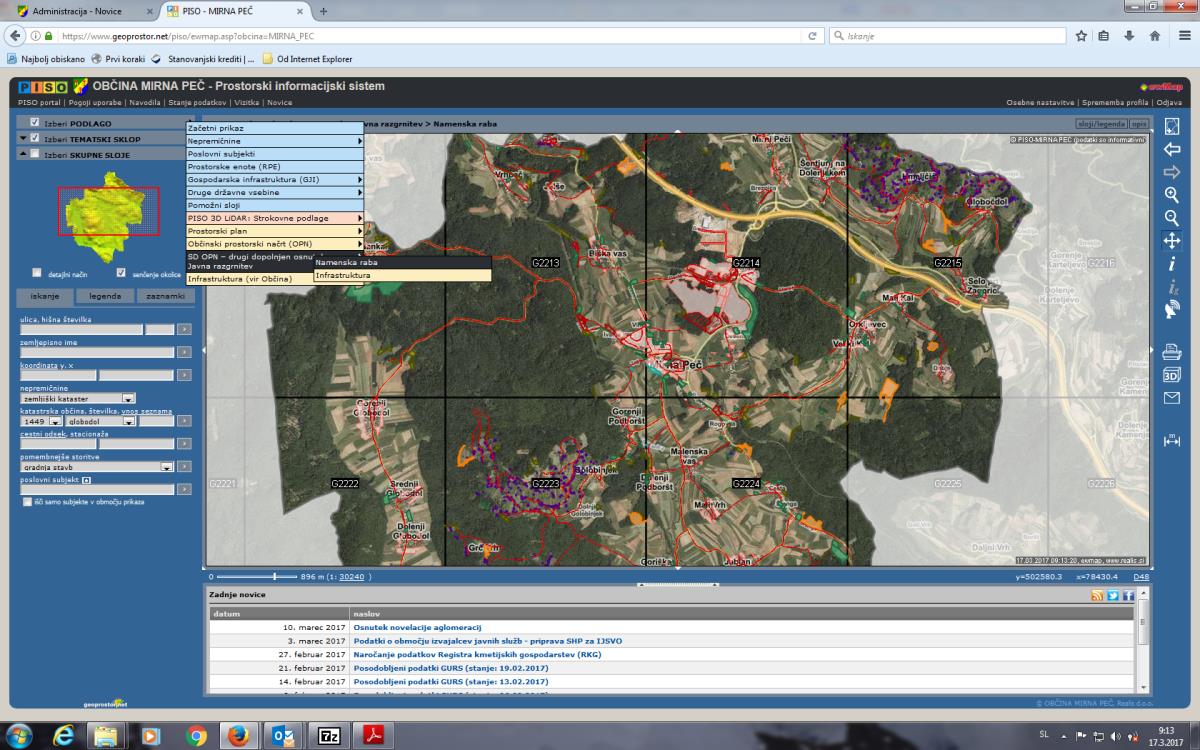The image size is (1200, 750).
Task: Select the distance measuring tool
Action: click(1172, 440)
